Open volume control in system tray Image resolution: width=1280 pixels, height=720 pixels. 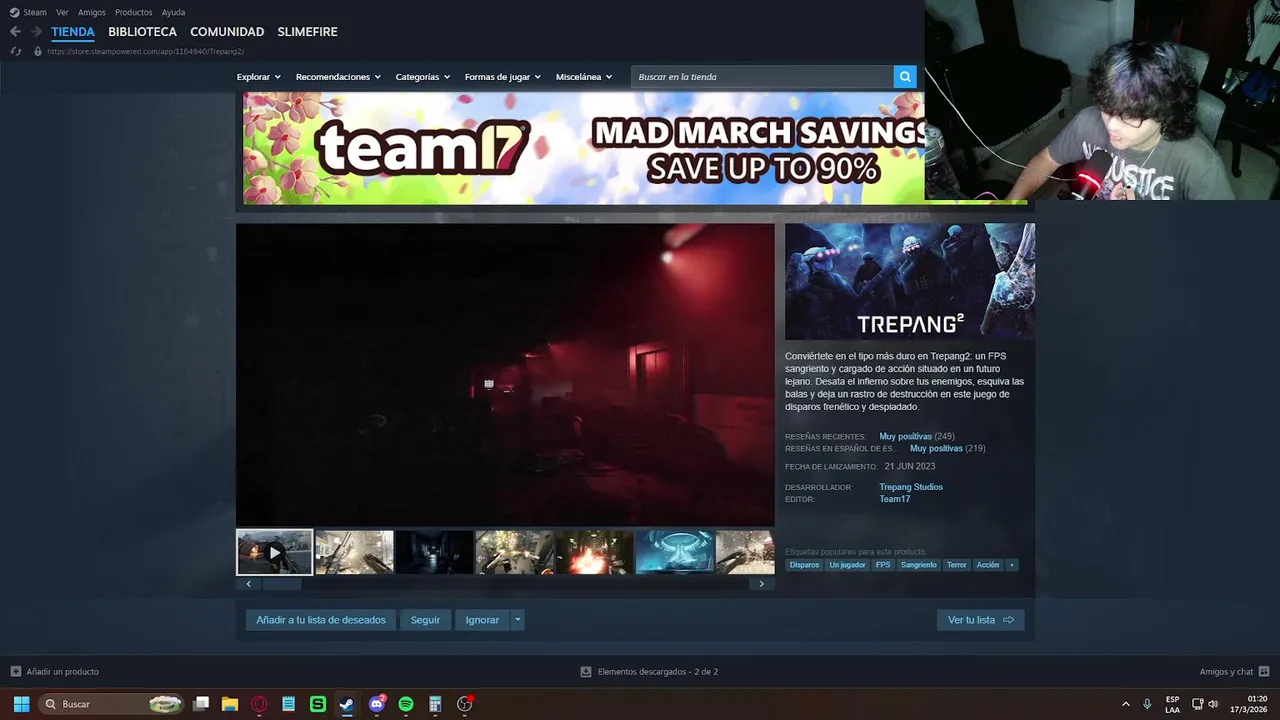pyautogui.click(x=1214, y=704)
